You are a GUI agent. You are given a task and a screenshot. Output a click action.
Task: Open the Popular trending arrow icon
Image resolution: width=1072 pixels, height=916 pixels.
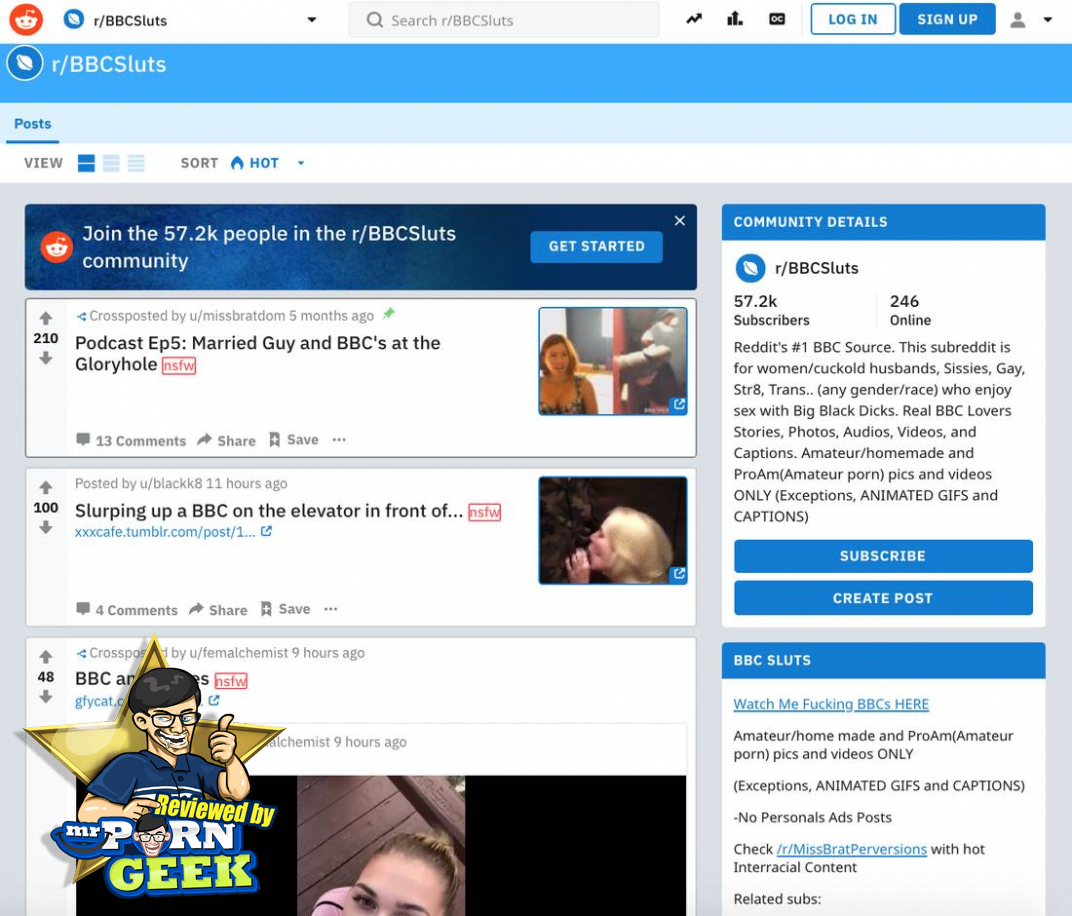coord(694,19)
